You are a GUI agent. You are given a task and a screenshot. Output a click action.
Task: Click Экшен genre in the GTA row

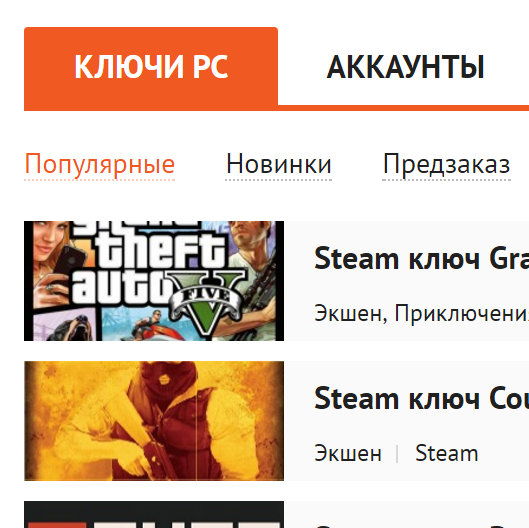tap(347, 313)
